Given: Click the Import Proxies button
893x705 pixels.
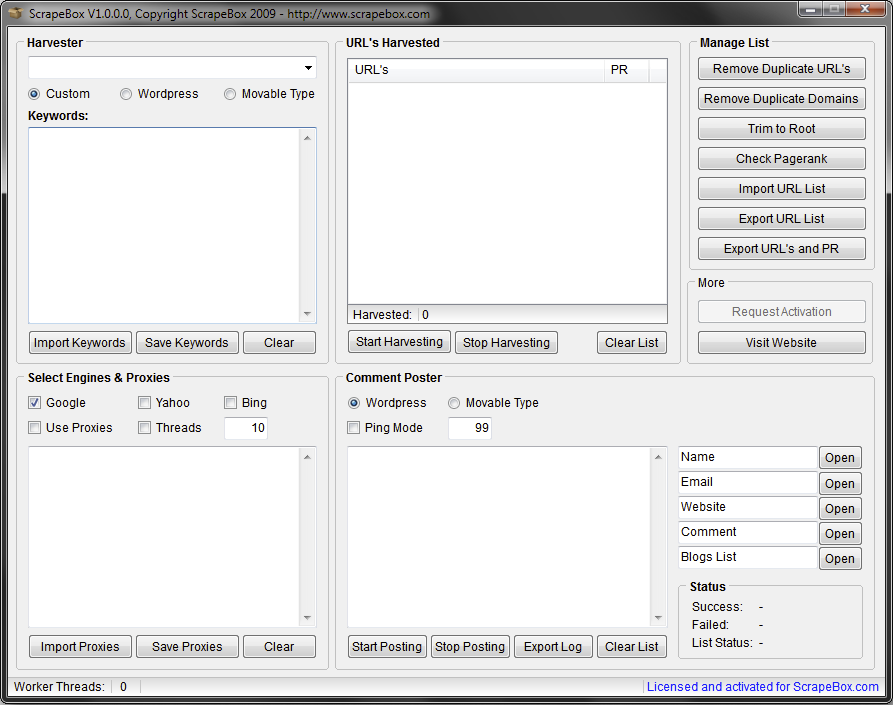Looking at the screenshot, I should click(80, 647).
